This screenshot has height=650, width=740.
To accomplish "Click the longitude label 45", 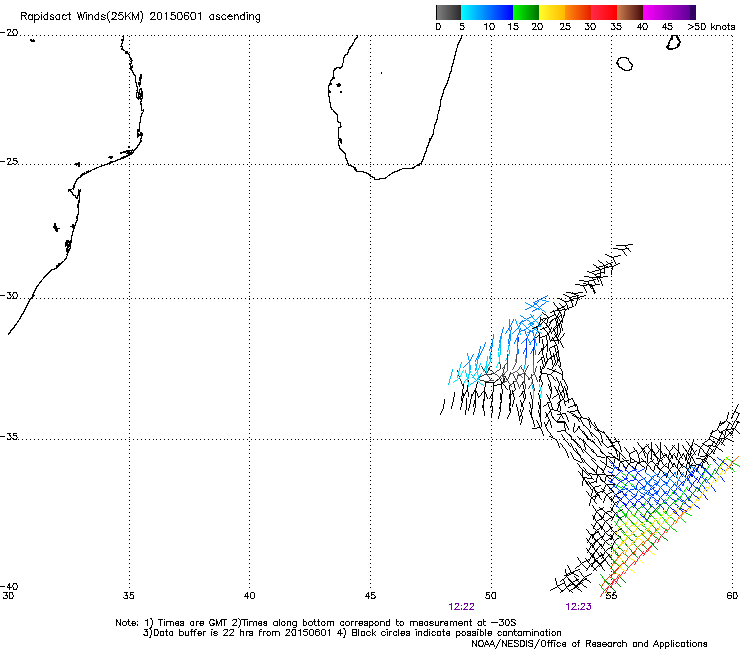I will click(370, 596).
